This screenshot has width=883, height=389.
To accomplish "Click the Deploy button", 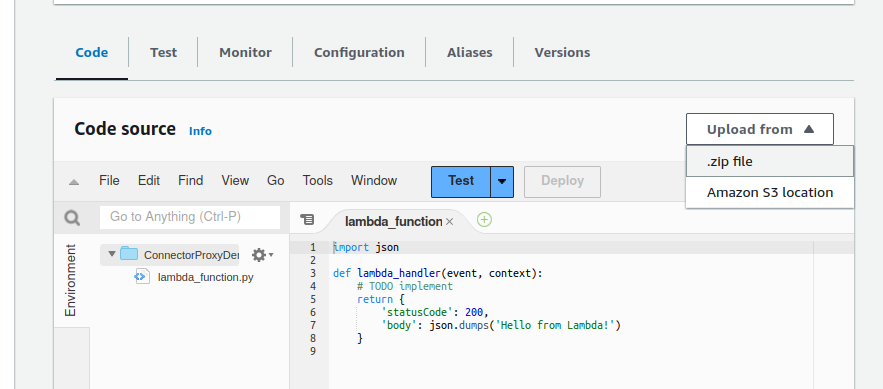I will (562, 182).
